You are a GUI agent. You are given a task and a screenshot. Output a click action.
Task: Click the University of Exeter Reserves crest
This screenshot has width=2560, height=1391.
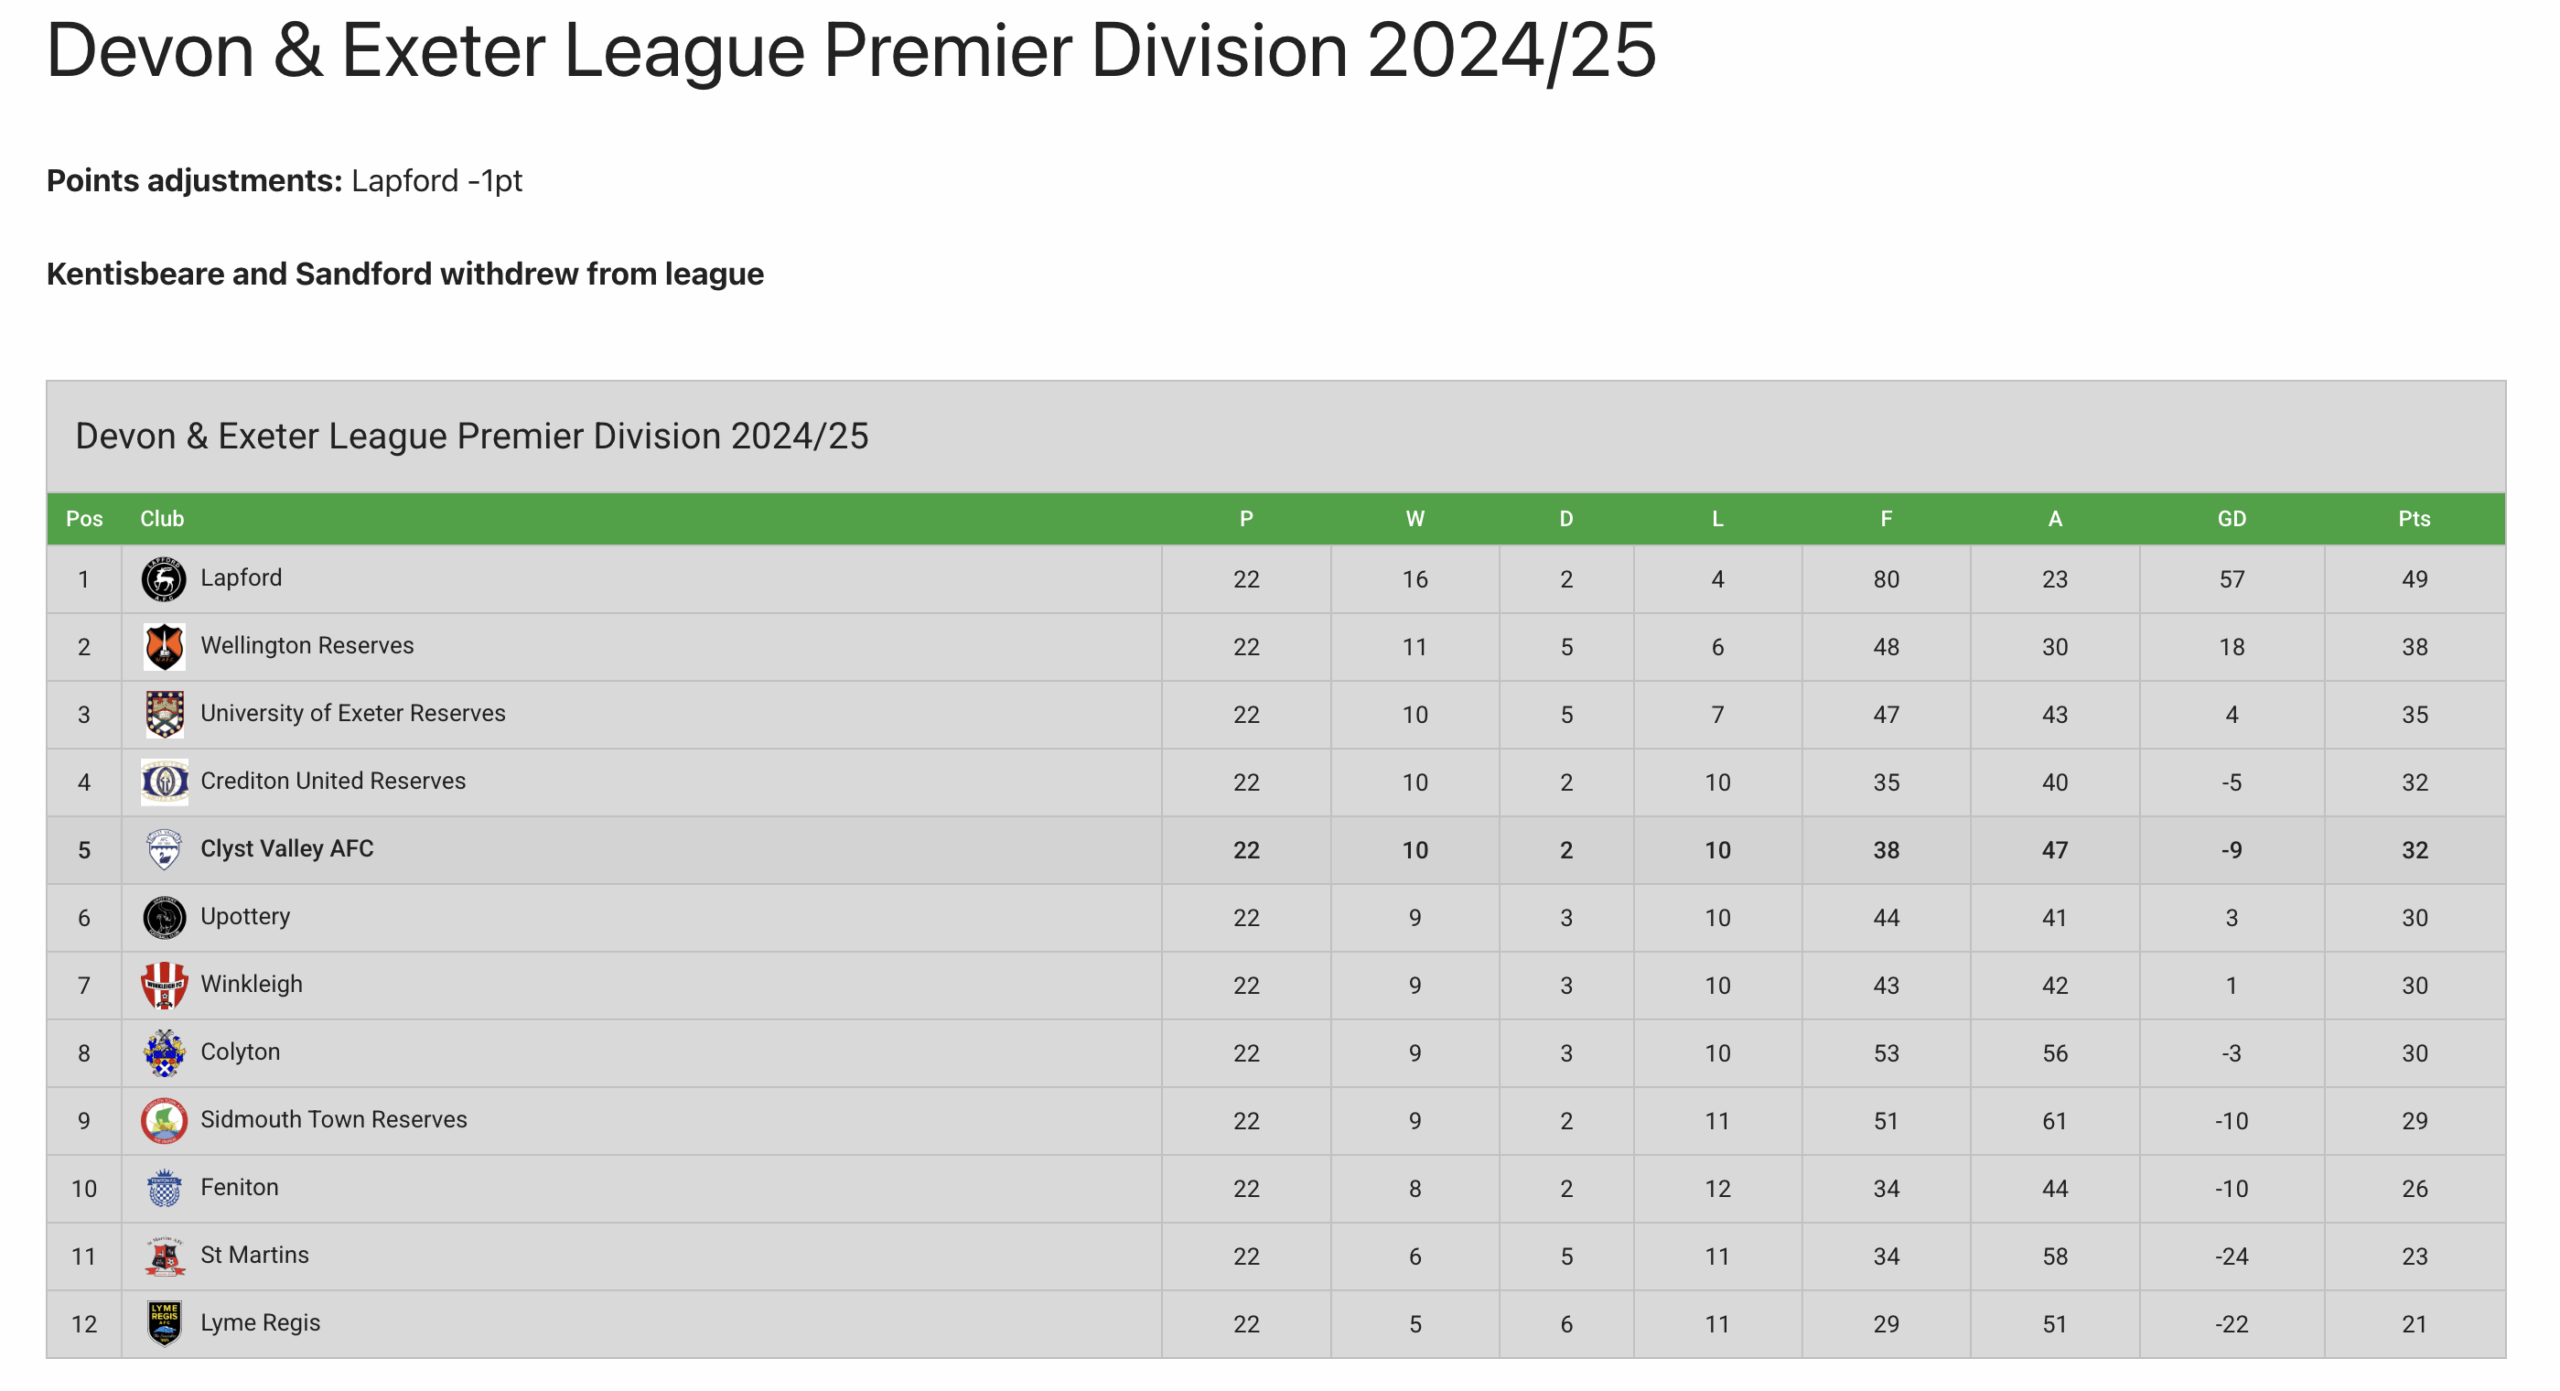(x=164, y=715)
